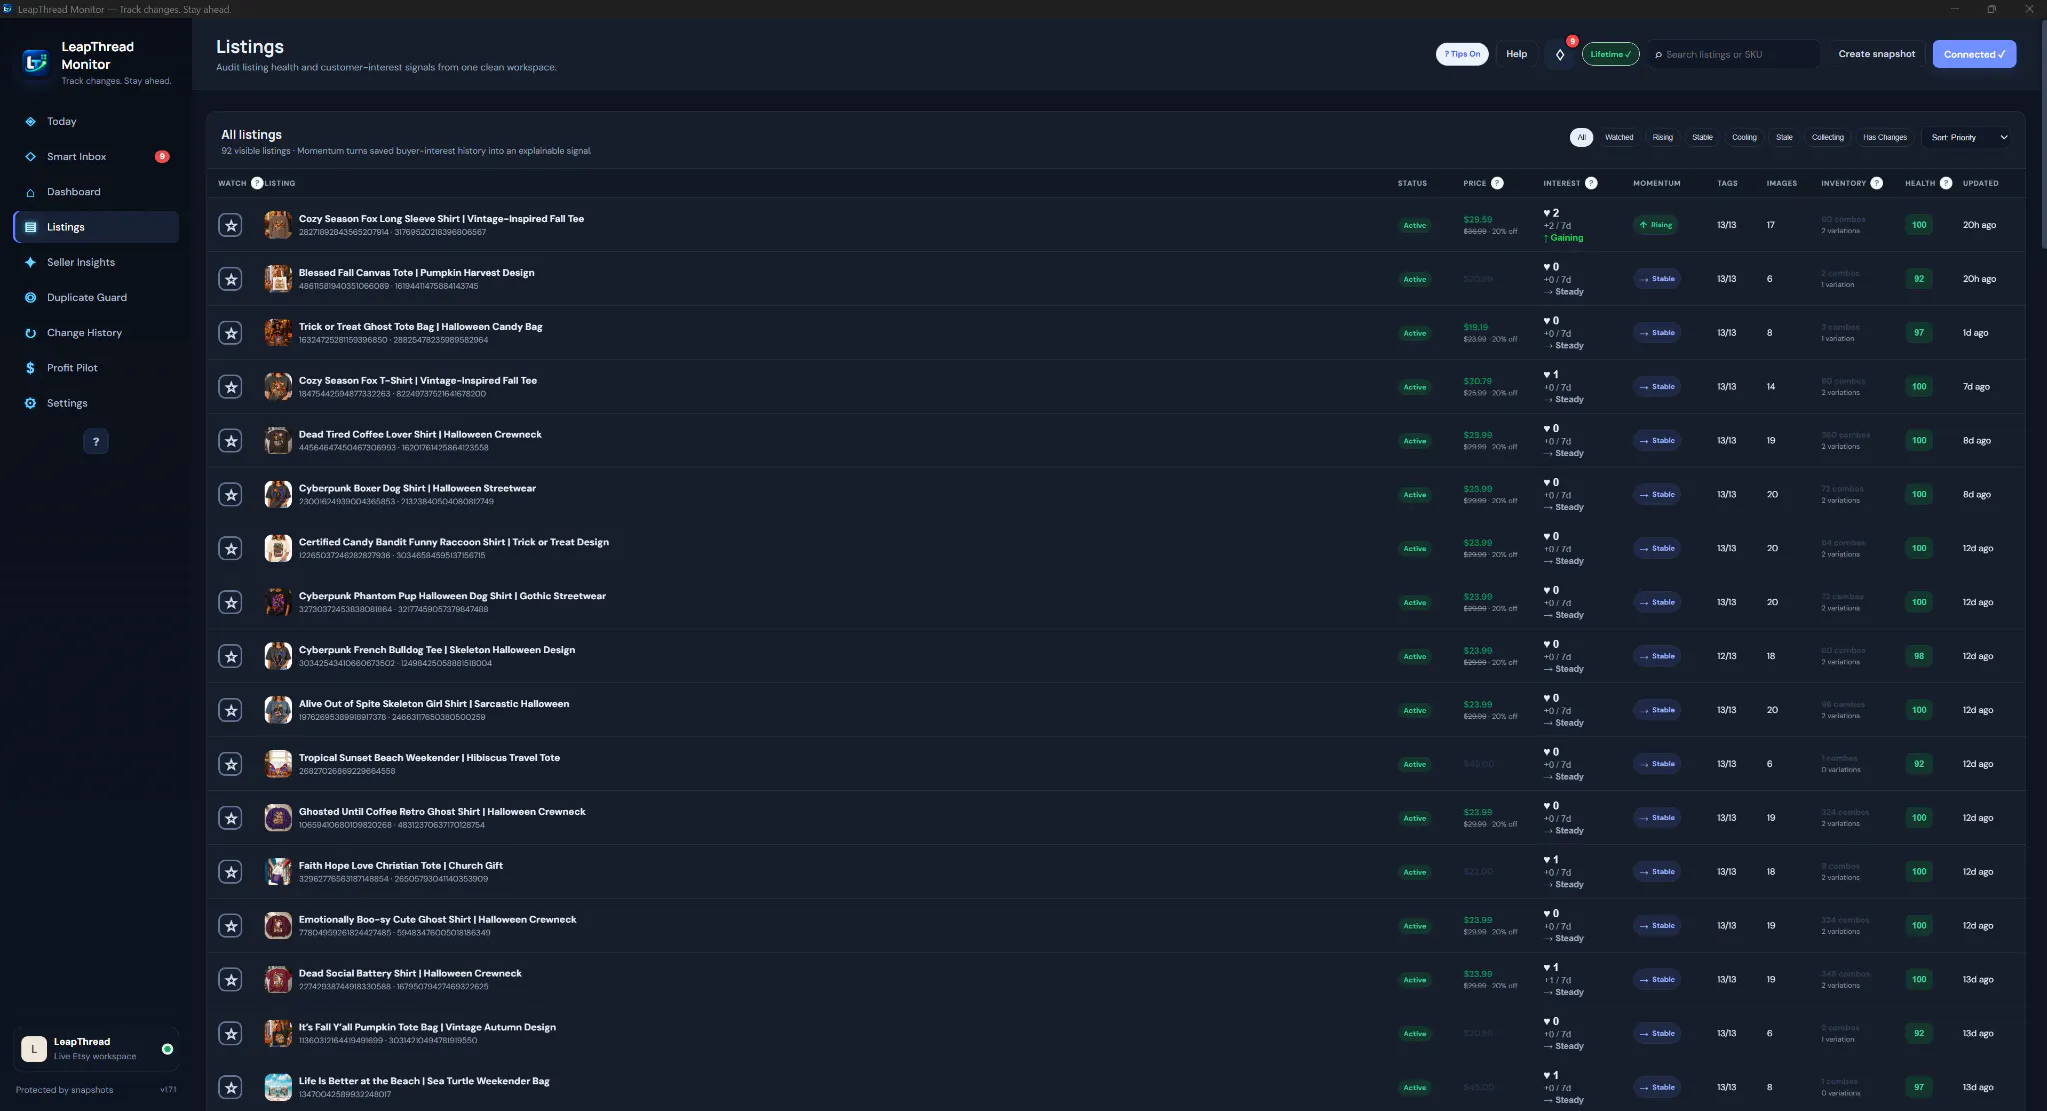Toggle watch star for Trick or Treat Ghost Tote

(x=231, y=333)
